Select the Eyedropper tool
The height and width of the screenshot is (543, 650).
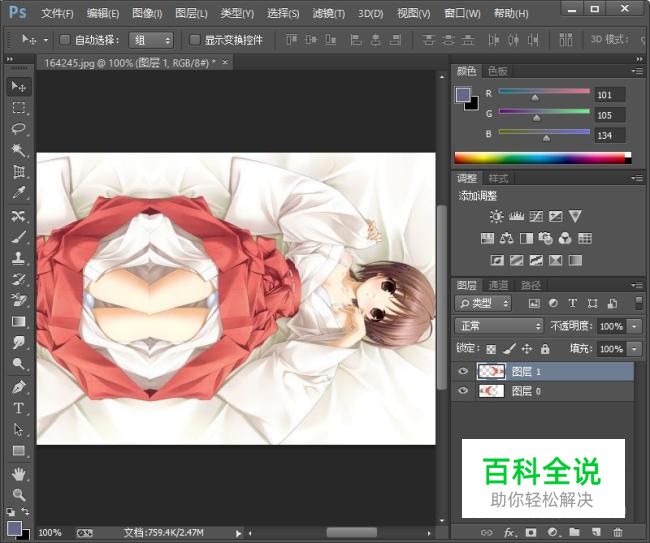click(19, 192)
